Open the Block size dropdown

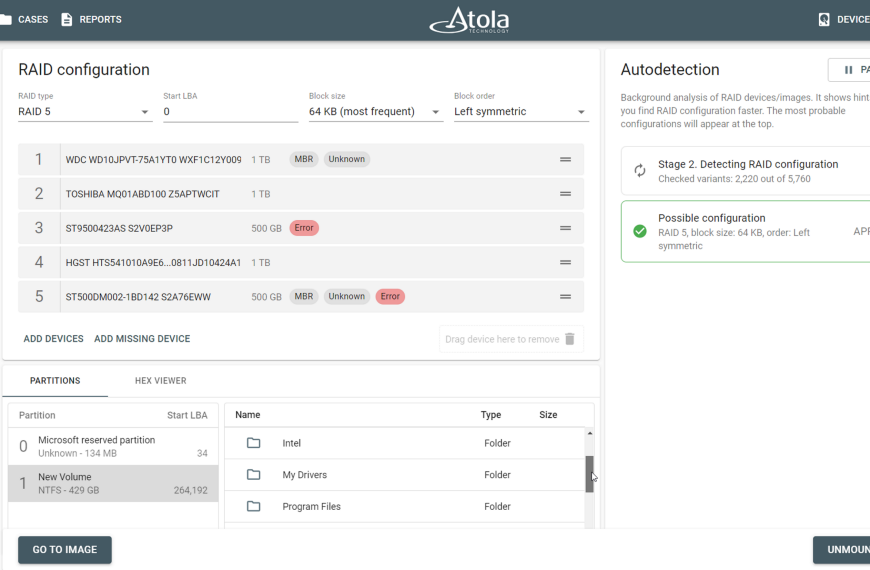pos(376,112)
